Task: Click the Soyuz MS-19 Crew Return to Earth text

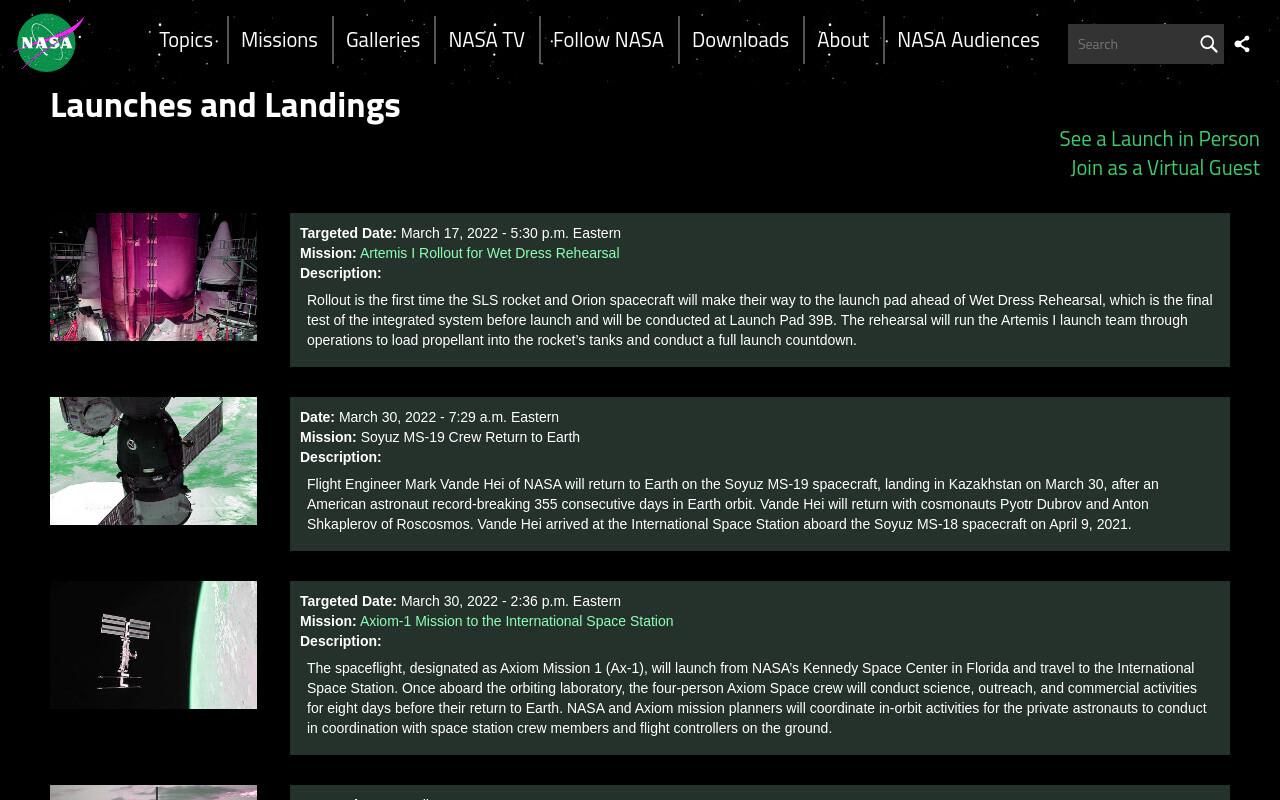Action: click(x=470, y=437)
